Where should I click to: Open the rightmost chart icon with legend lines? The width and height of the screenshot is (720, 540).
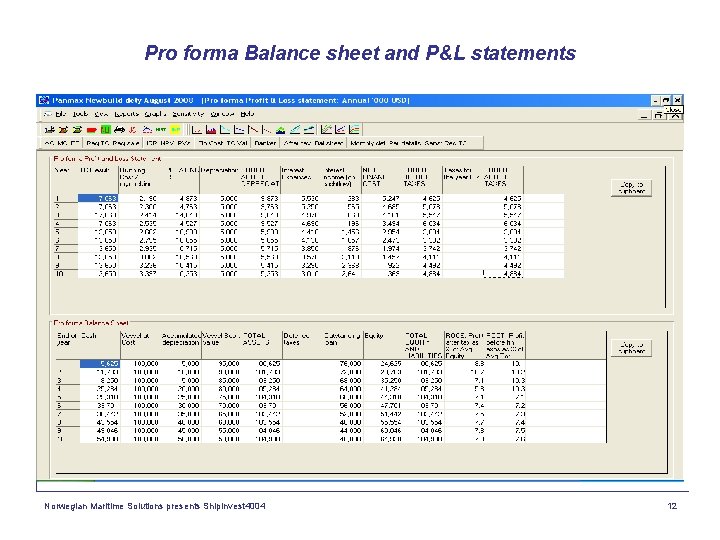354,130
